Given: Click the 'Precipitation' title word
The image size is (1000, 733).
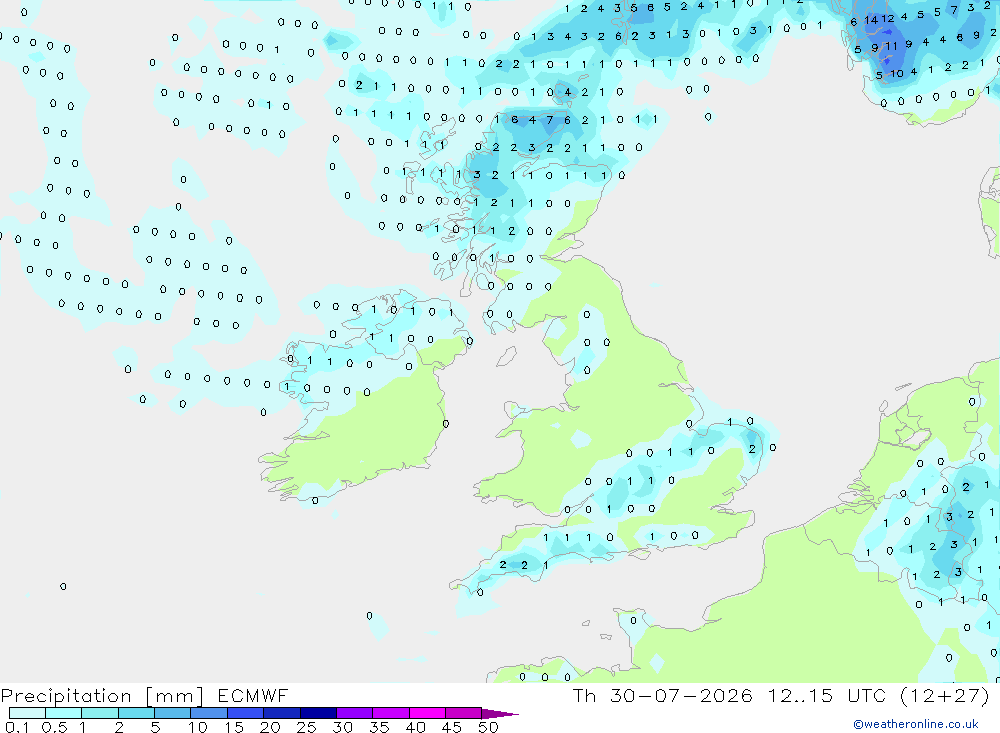Looking at the screenshot, I should (x=66, y=696).
